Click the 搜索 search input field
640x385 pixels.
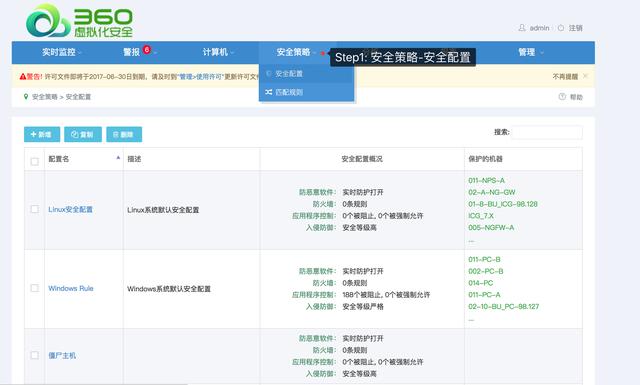coord(547,132)
